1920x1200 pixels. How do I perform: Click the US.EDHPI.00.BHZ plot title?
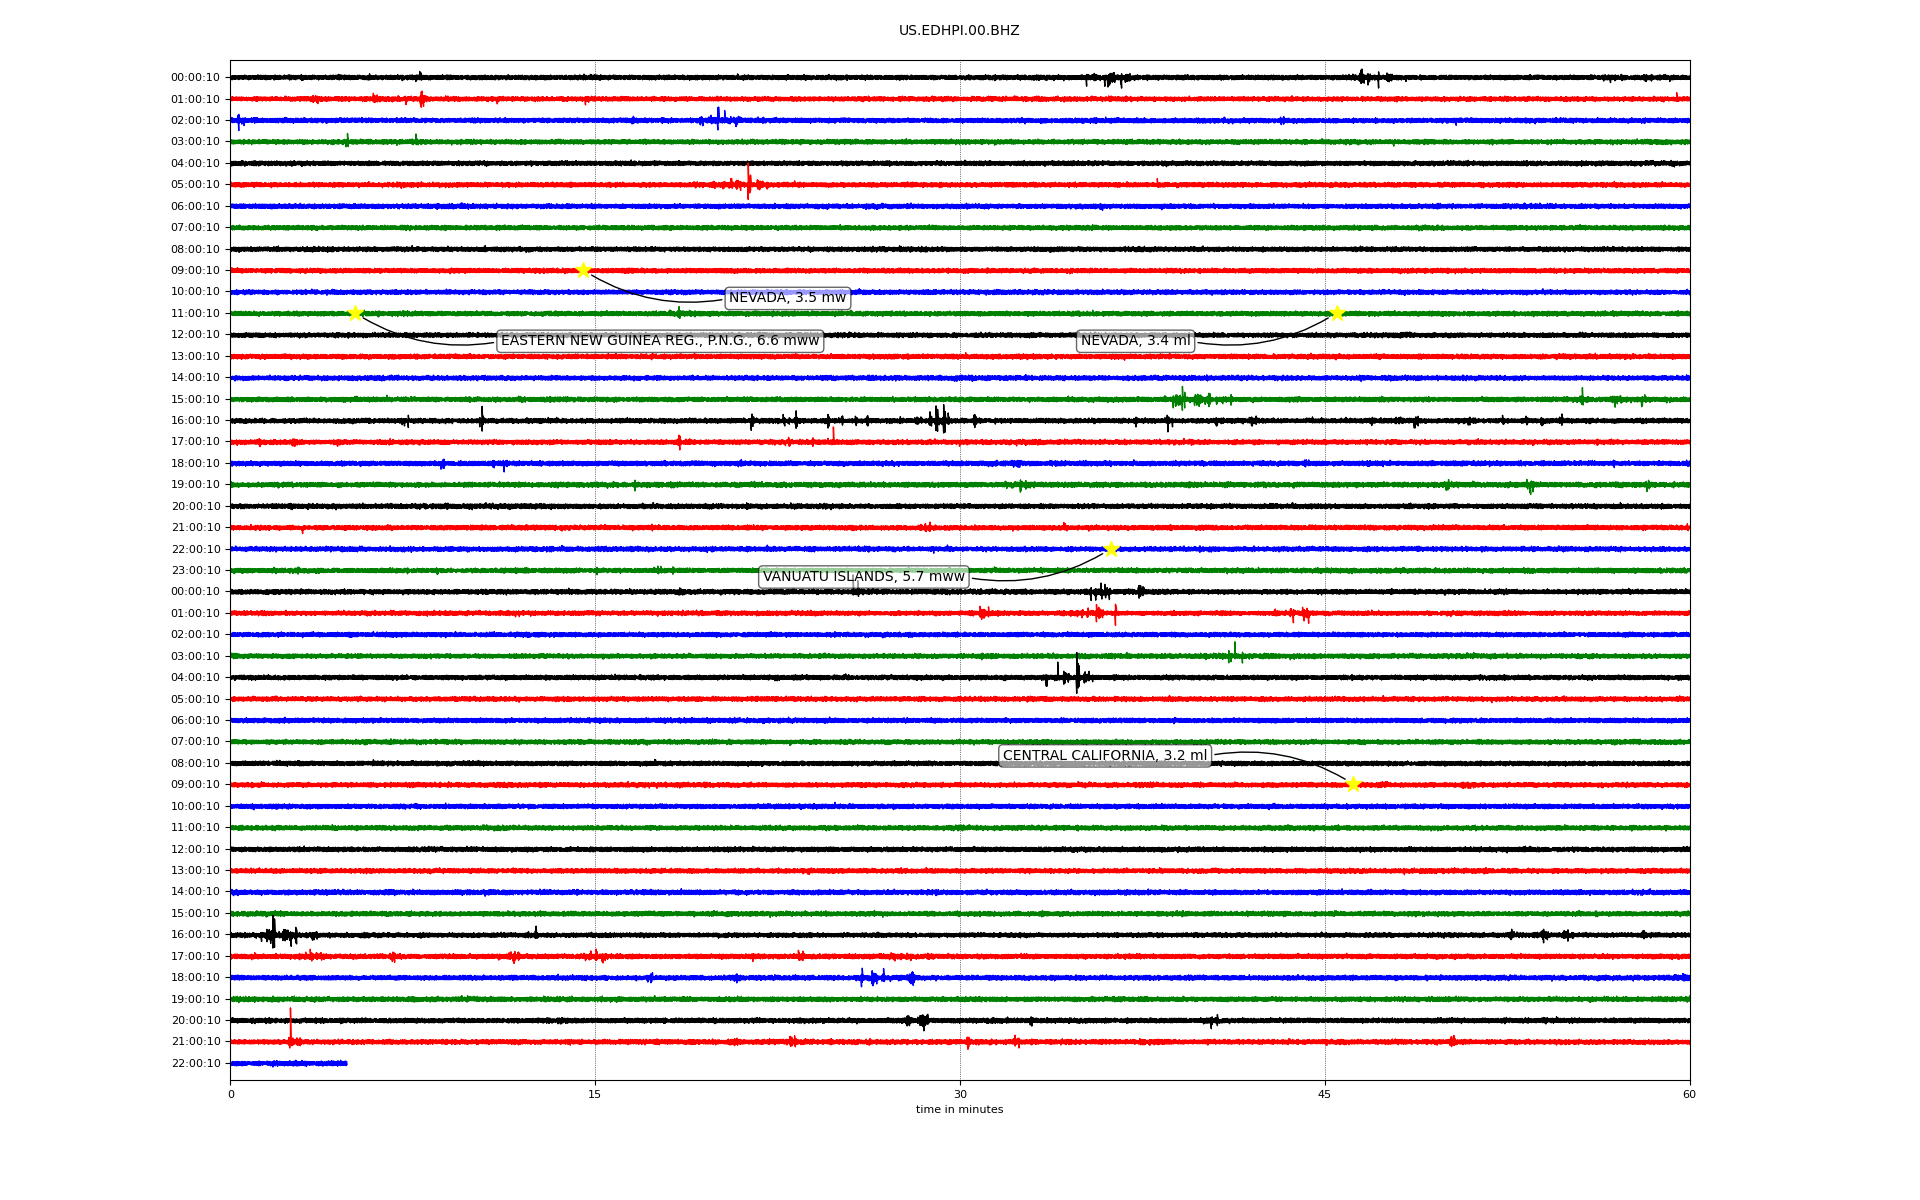tap(958, 31)
